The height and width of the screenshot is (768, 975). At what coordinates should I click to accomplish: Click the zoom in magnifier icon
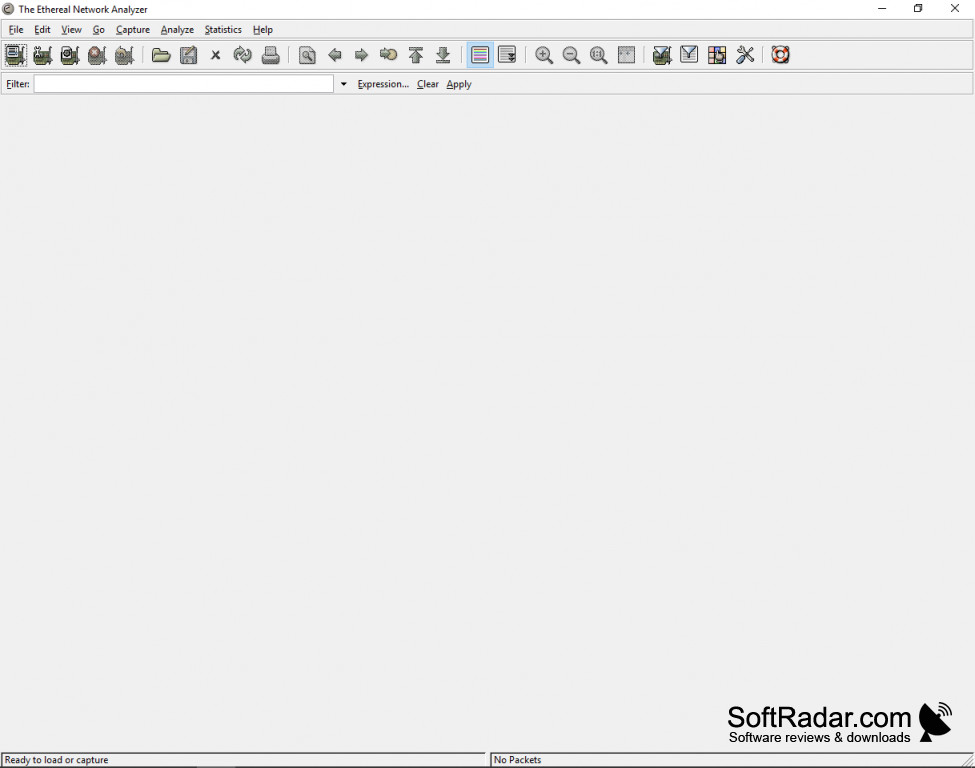tap(544, 55)
